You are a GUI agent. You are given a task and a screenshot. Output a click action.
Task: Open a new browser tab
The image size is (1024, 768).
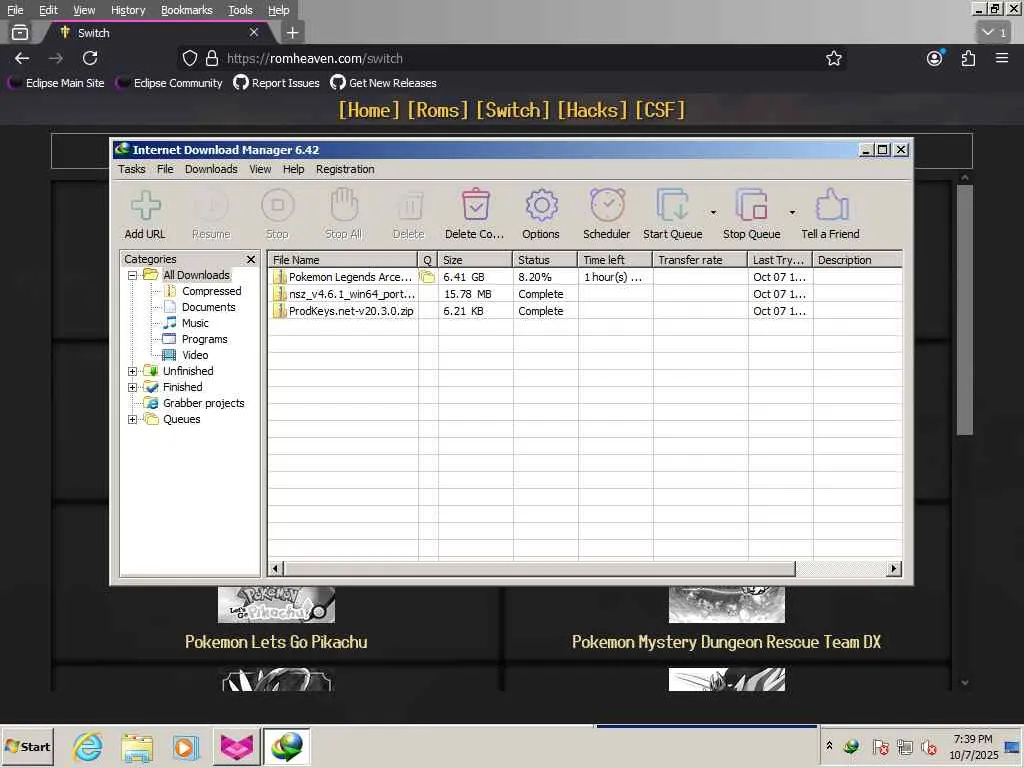tap(293, 33)
